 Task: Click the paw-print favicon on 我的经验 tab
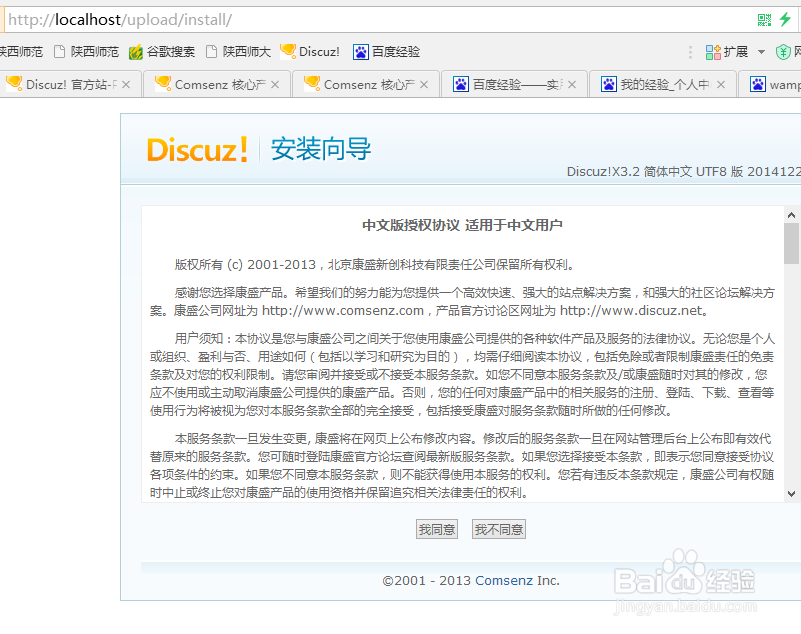610,85
